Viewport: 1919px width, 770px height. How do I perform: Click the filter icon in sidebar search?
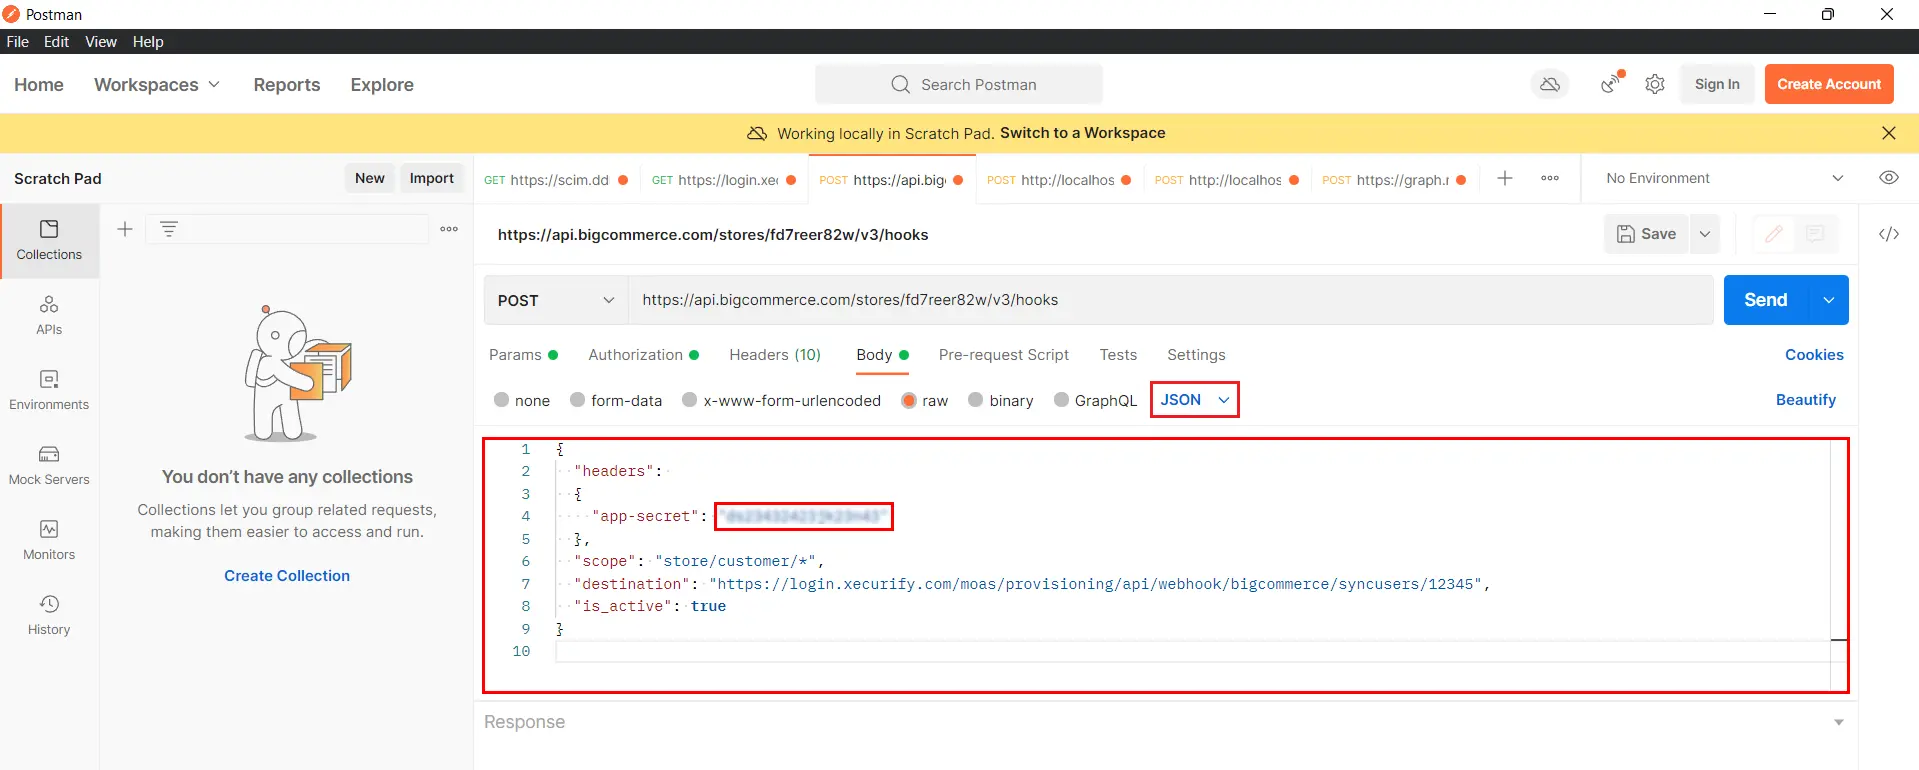click(169, 229)
